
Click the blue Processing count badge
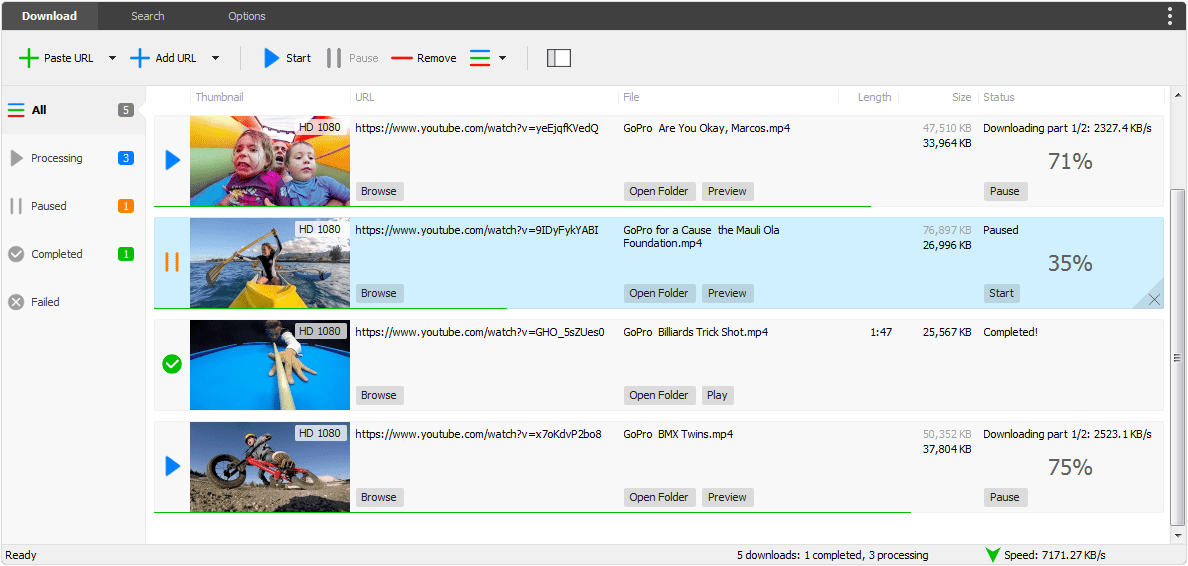tap(126, 158)
